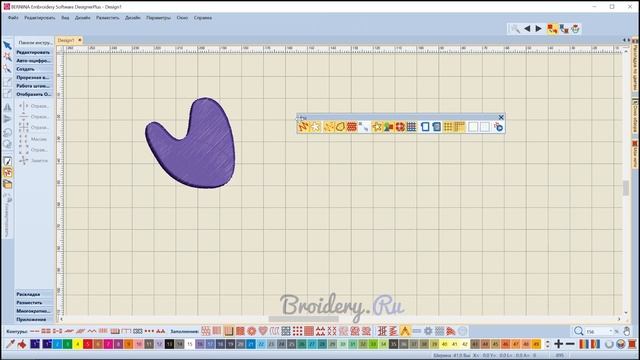Click the shape outline icon in floating toolbar
The image size is (640, 360).
coord(340,127)
